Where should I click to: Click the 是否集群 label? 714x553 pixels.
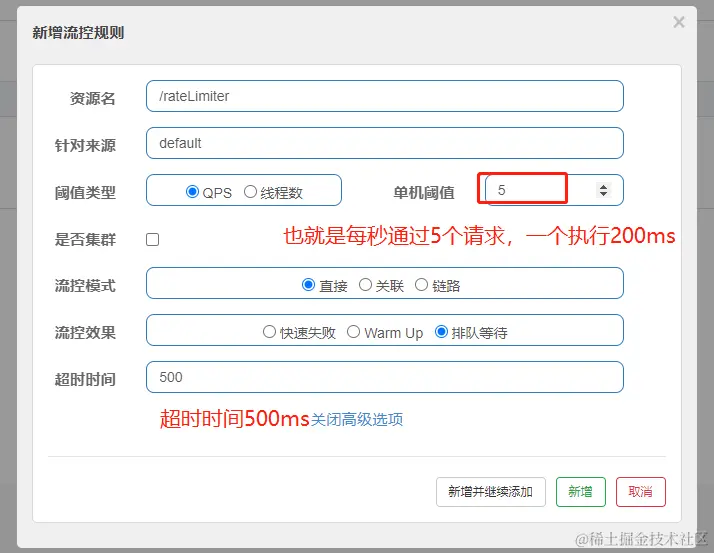pyautogui.click(x=85, y=239)
